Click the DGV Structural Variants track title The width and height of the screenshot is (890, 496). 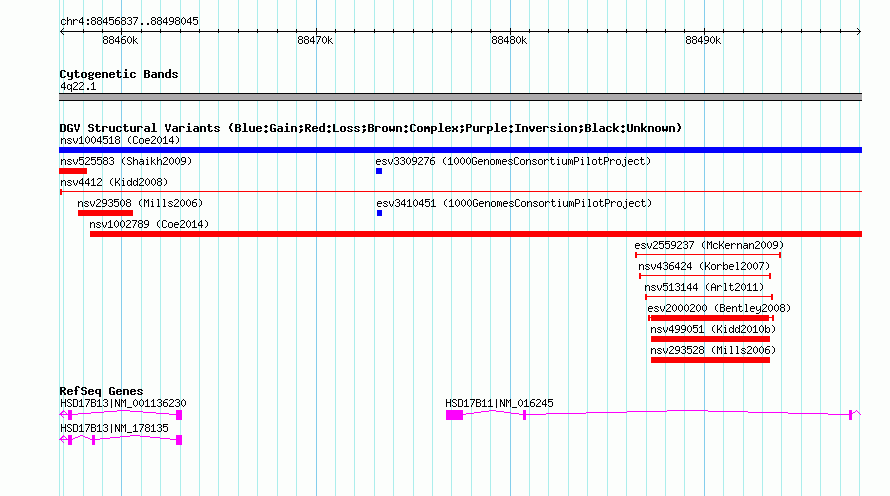click(x=371, y=128)
